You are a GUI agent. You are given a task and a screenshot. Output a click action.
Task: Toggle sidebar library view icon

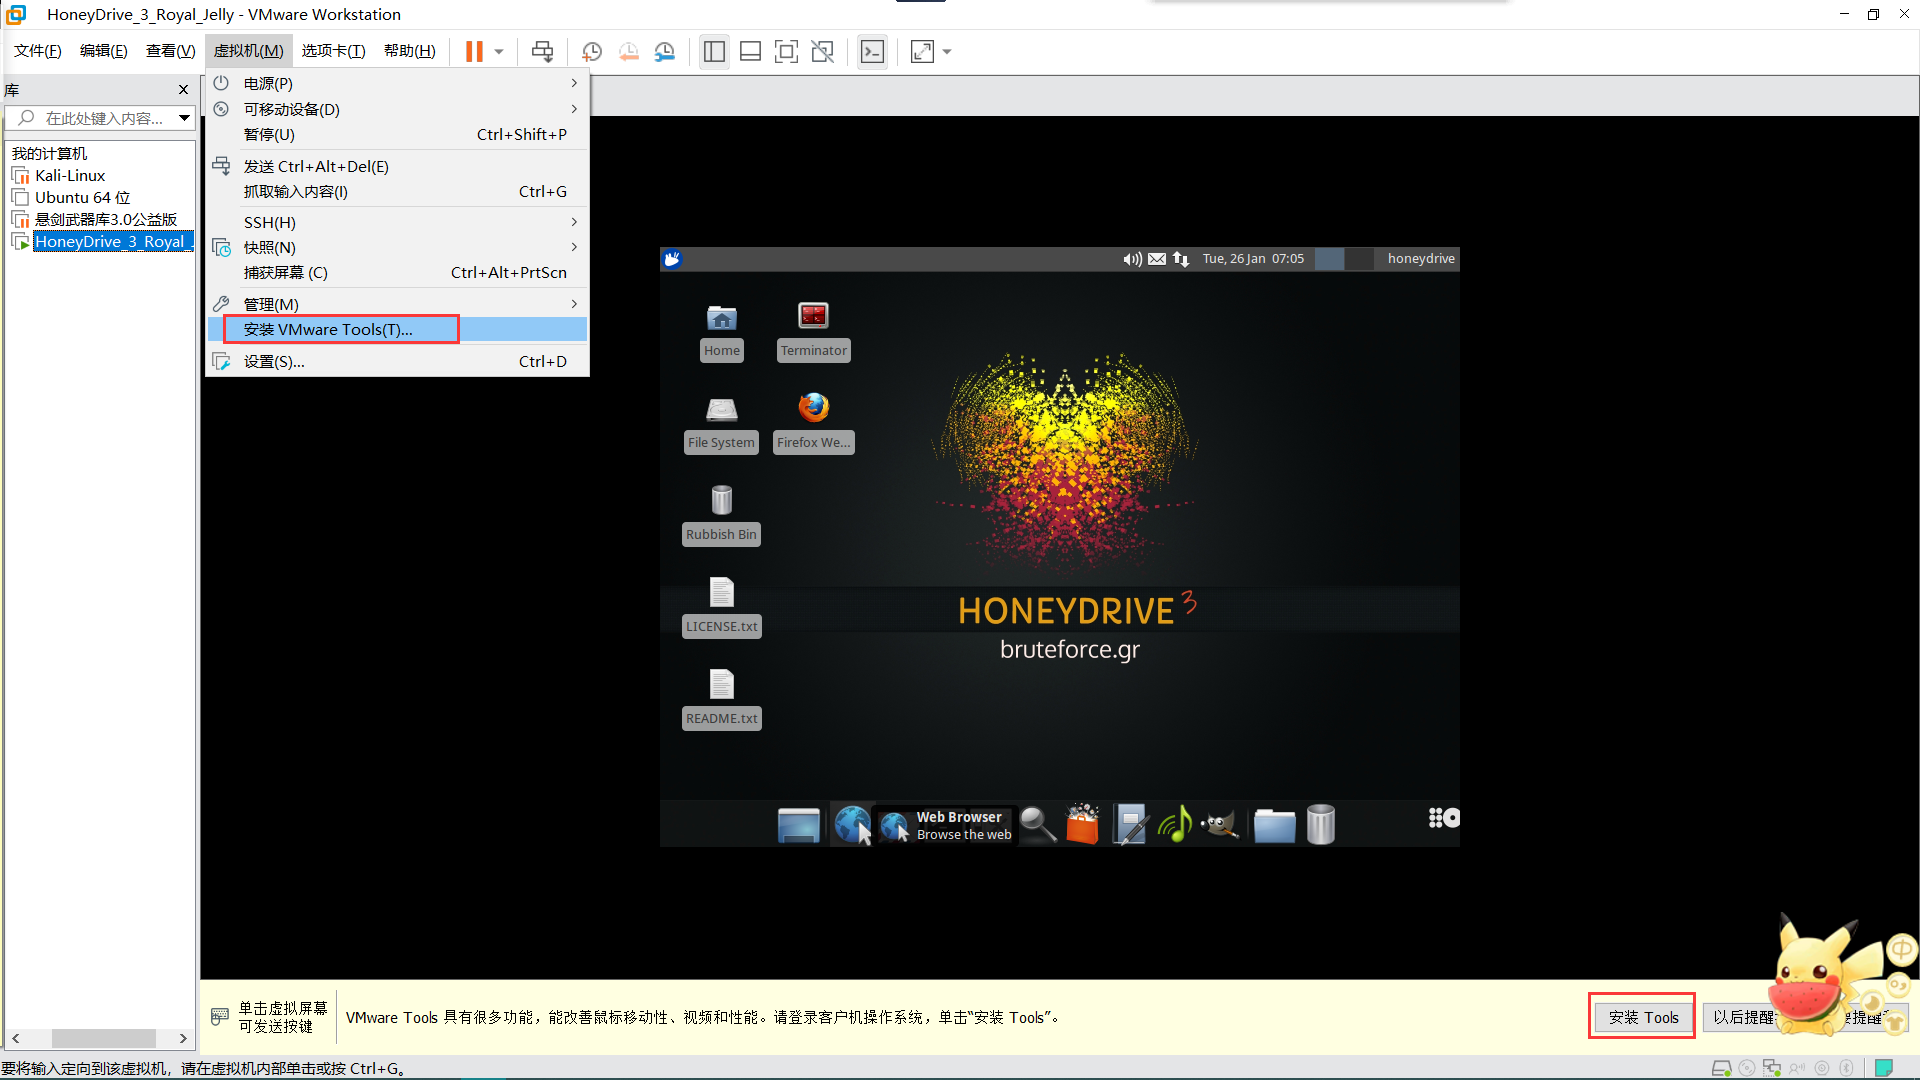714,51
